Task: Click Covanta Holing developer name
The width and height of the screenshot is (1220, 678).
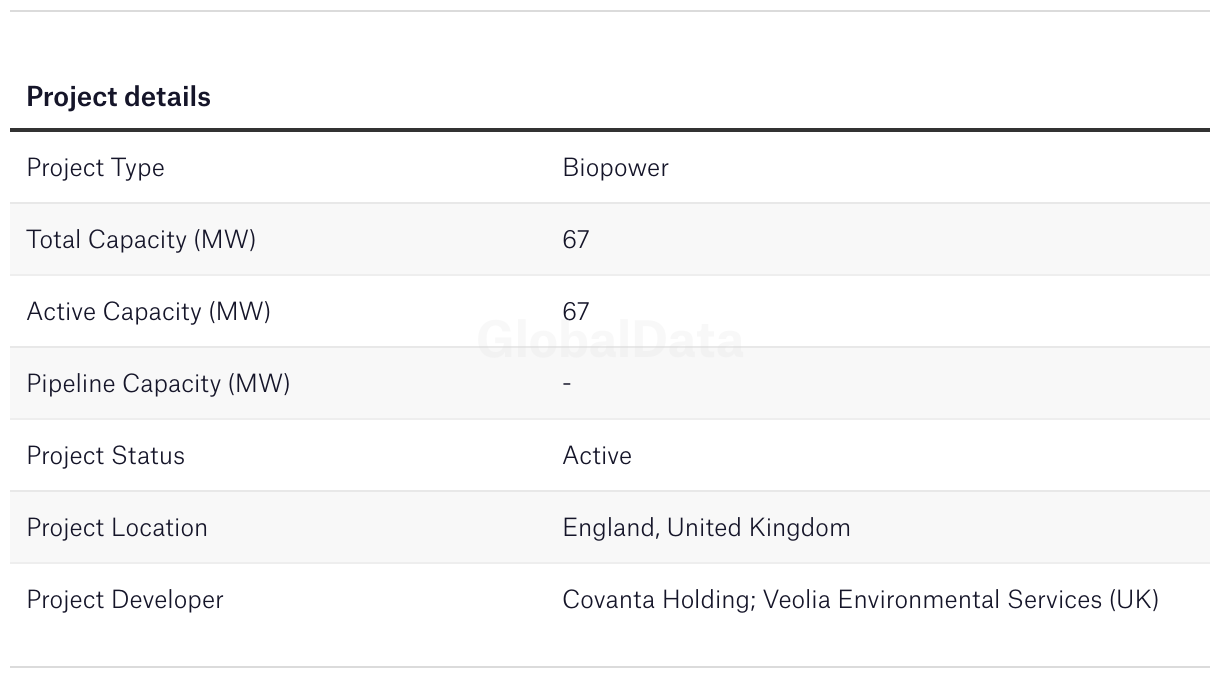Action: 657,600
